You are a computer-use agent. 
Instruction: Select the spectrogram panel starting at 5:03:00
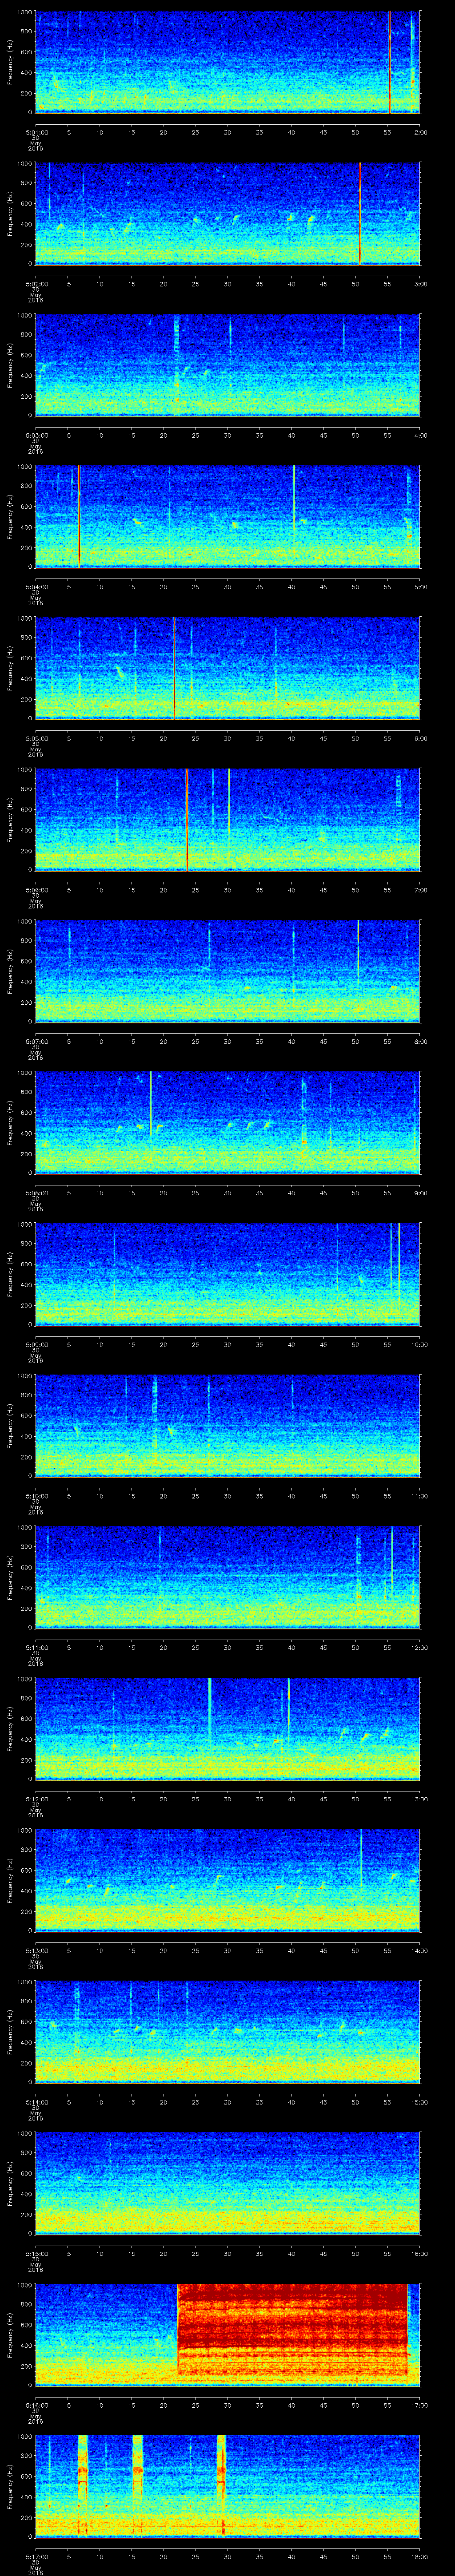coord(228,365)
